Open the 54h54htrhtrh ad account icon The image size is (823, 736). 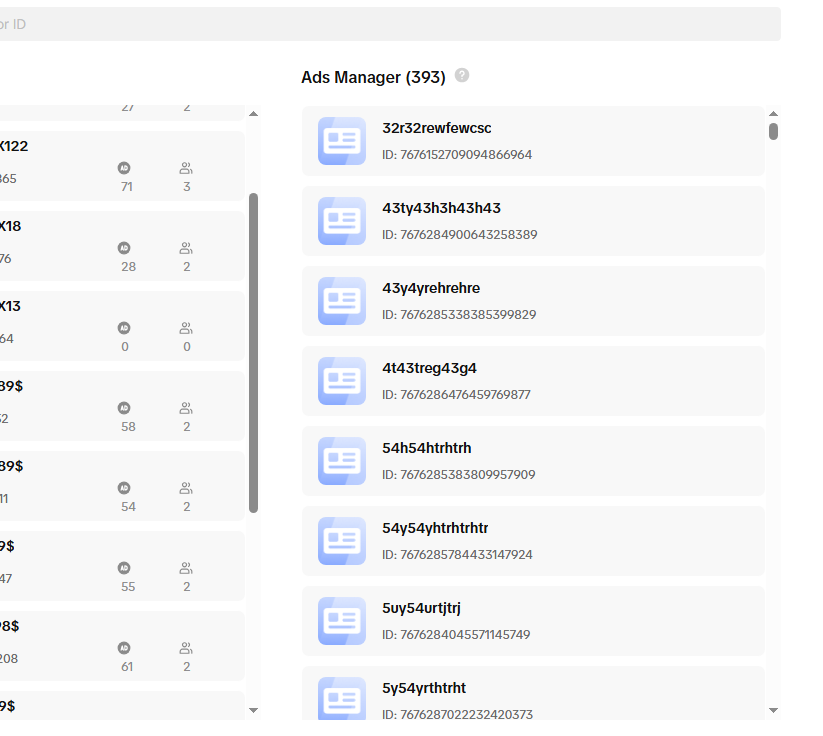pos(342,461)
